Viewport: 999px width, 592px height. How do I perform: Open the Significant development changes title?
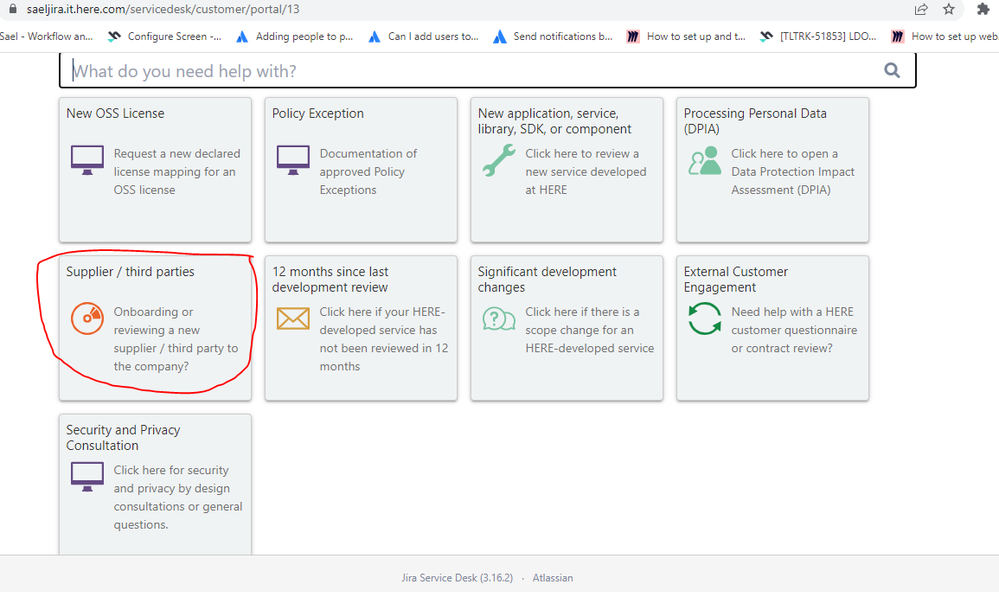547,279
